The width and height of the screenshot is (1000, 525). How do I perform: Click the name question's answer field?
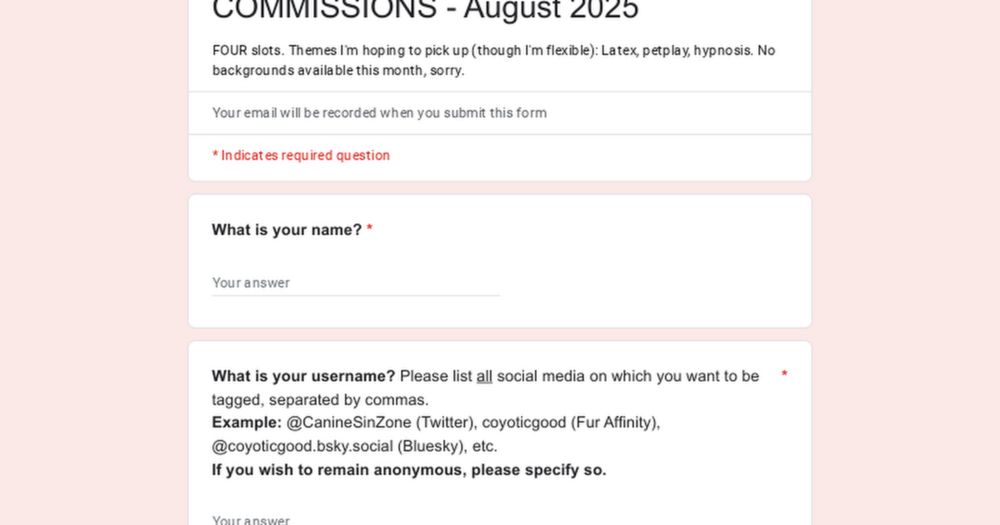click(x=355, y=283)
